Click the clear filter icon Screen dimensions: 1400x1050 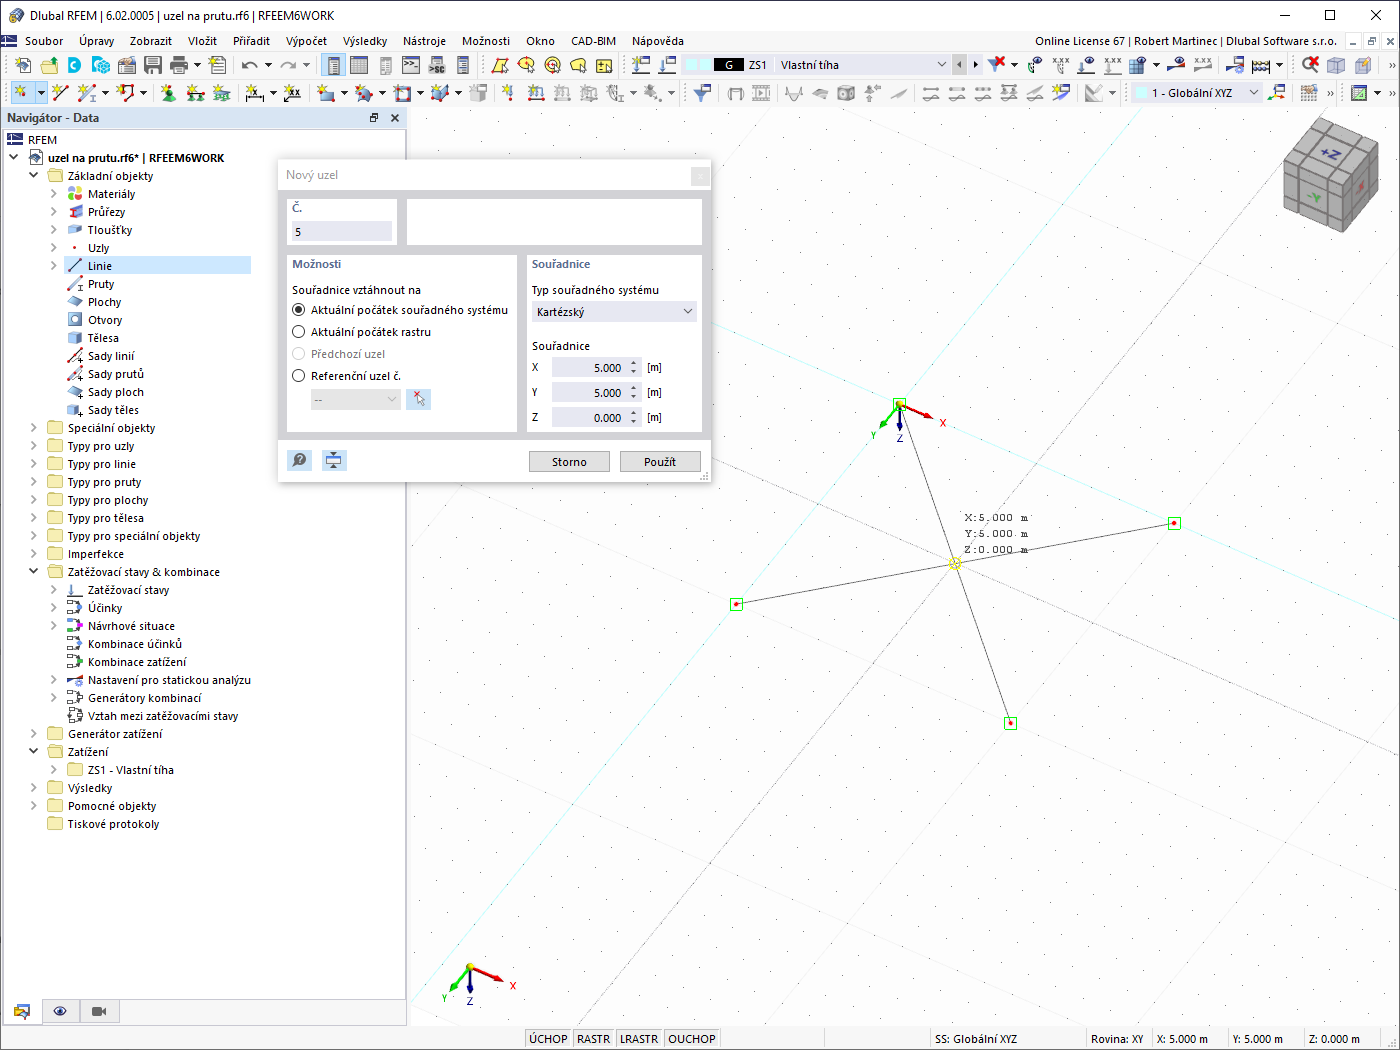coord(997,65)
